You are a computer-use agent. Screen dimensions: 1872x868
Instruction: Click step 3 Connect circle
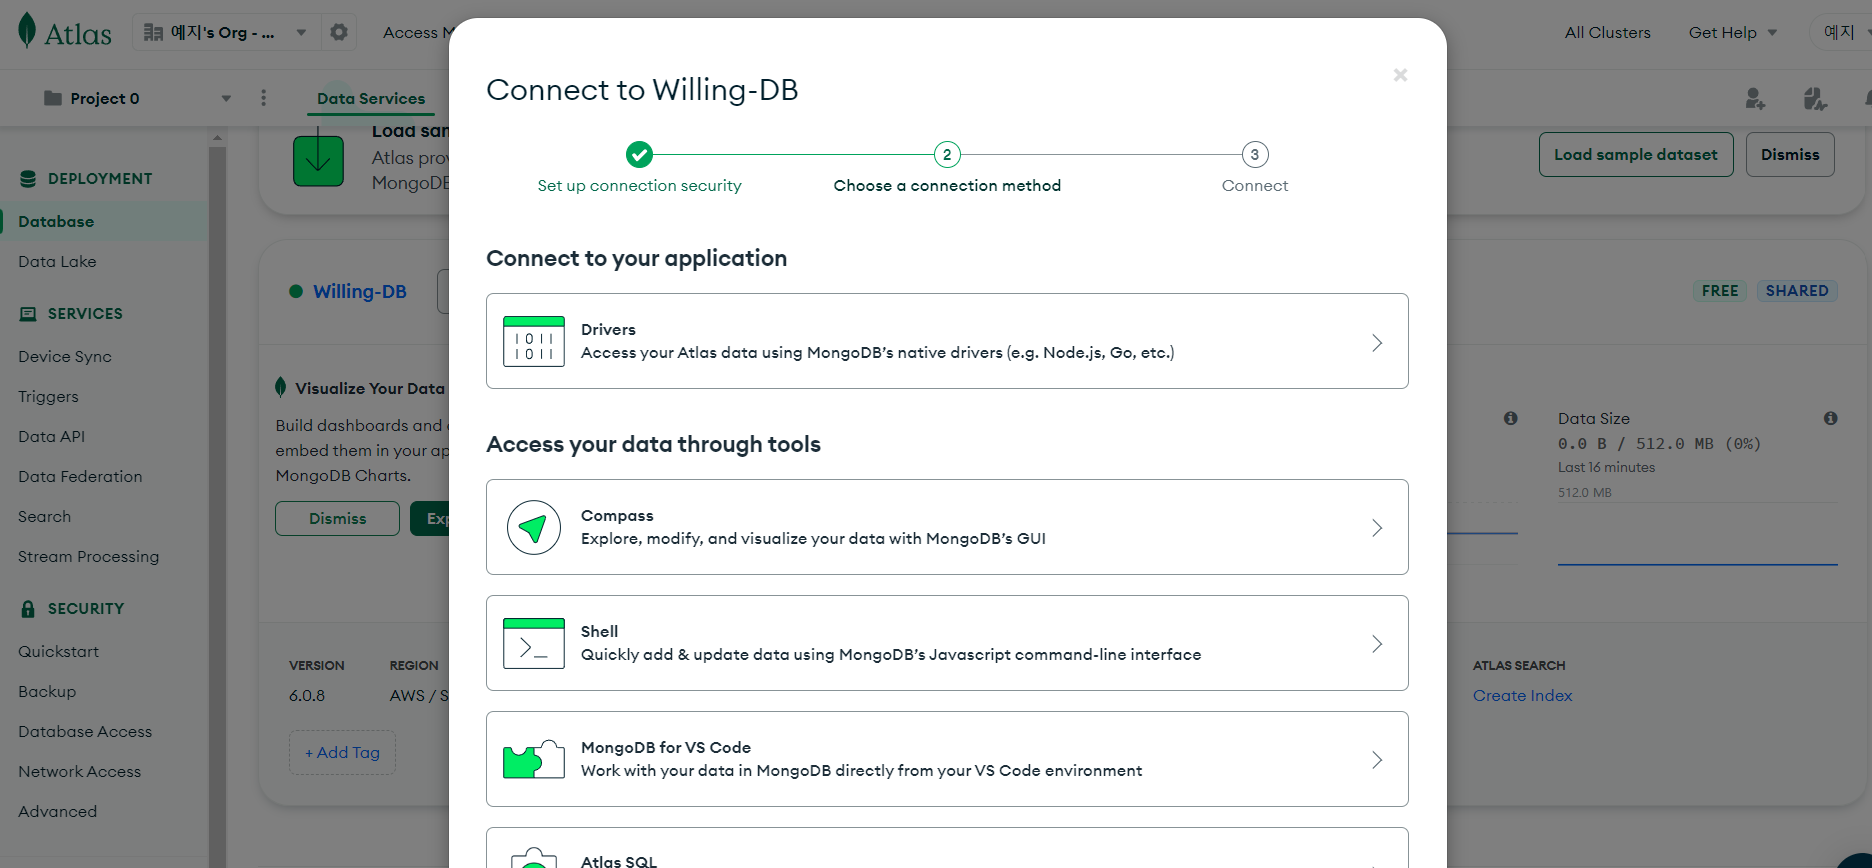[1255, 154]
